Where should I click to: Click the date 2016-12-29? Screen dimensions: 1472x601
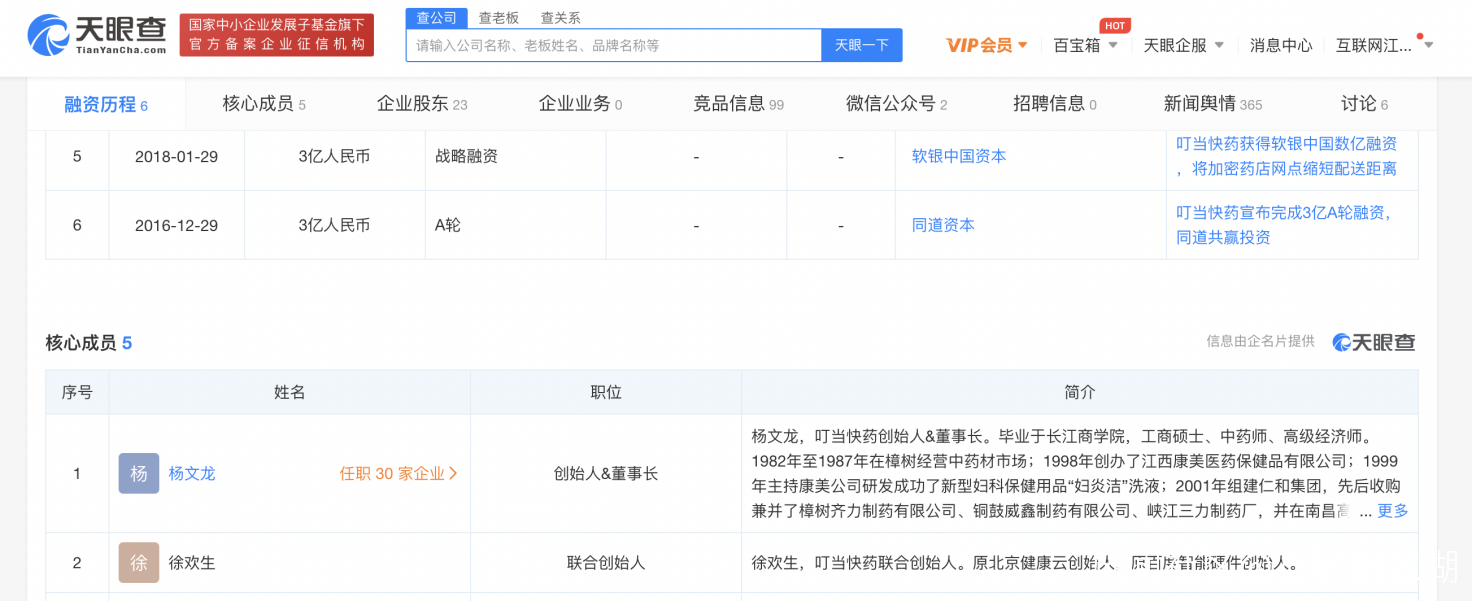[x=176, y=225]
